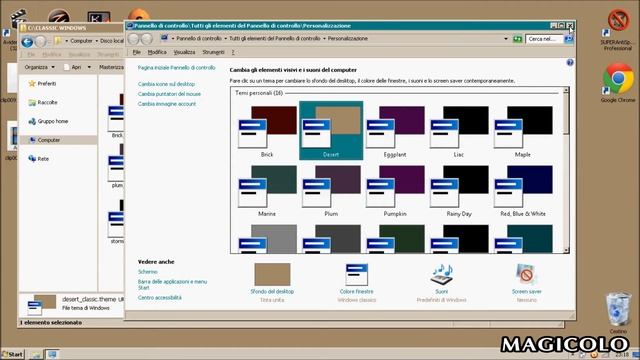Click scroll up arrow of themes list

[x=566, y=90]
